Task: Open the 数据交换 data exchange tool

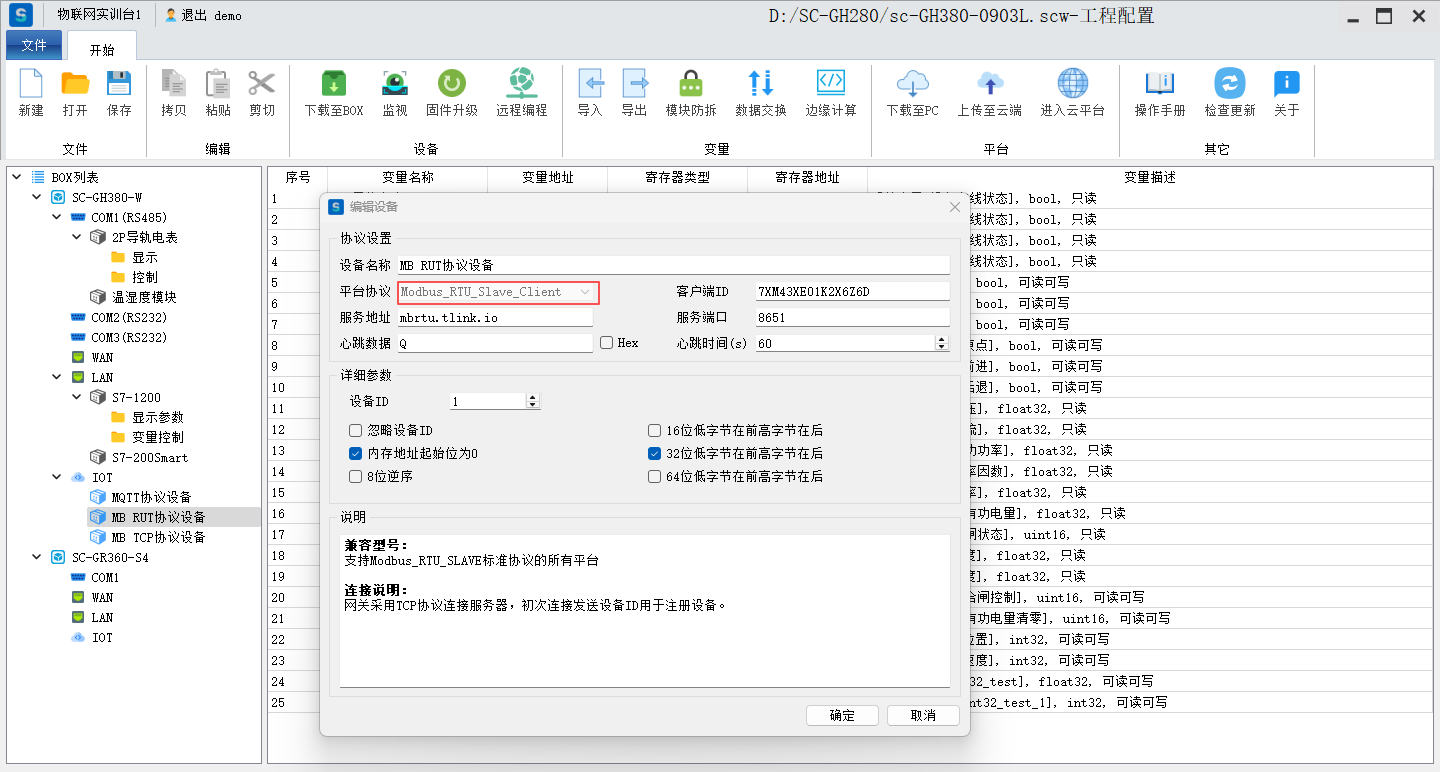Action: (760, 93)
